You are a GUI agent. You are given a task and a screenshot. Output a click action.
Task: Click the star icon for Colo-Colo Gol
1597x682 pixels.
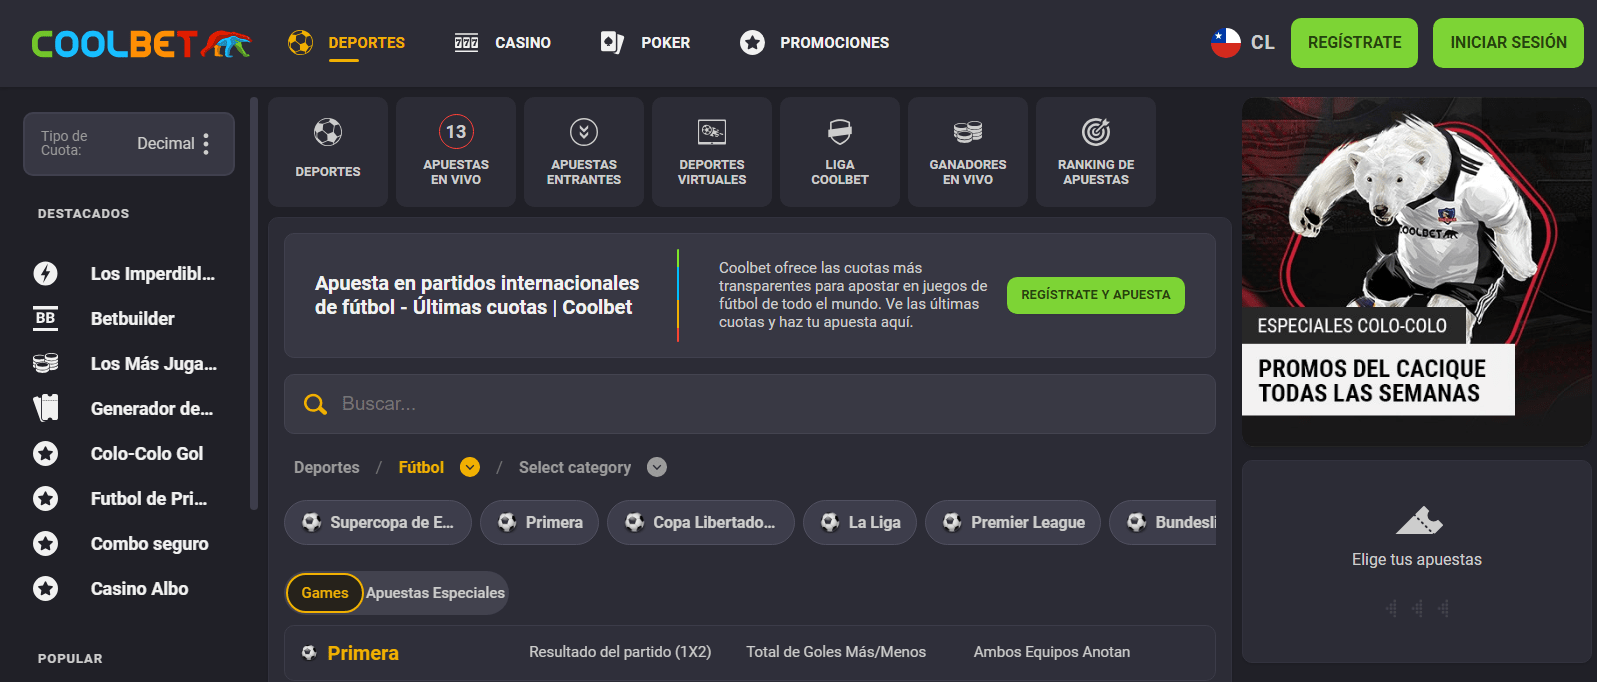[x=46, y=453]
